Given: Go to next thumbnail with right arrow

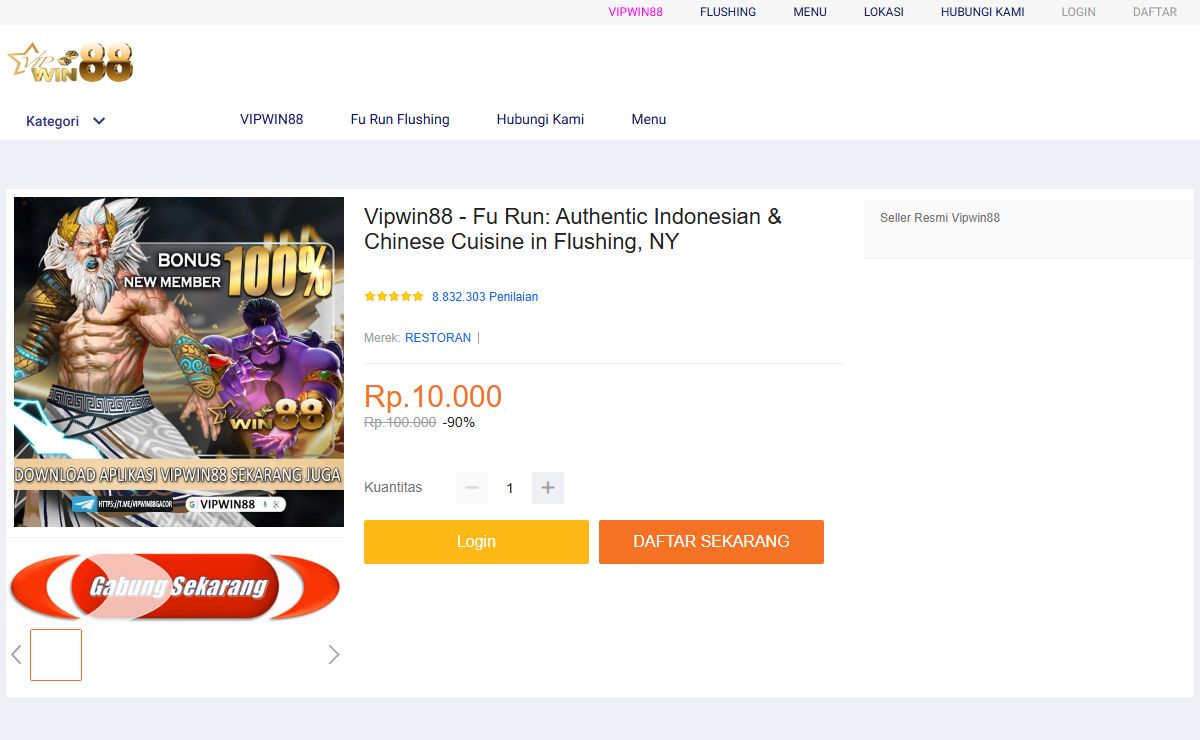Looking at the screenshot, I should click(334, 655).
